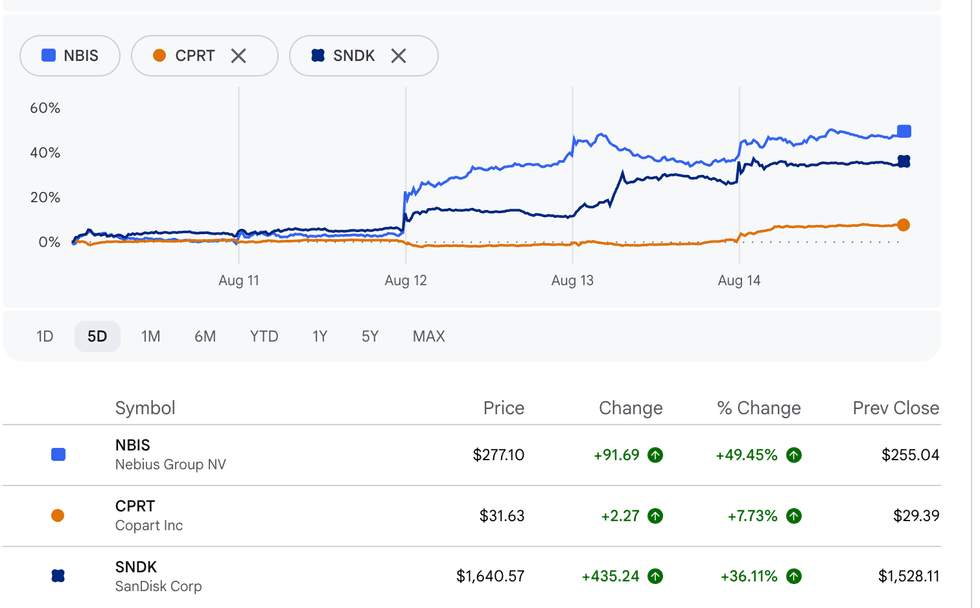Click CPRT previous close $29.39
980x608 pixels.
tap(916, 516)
